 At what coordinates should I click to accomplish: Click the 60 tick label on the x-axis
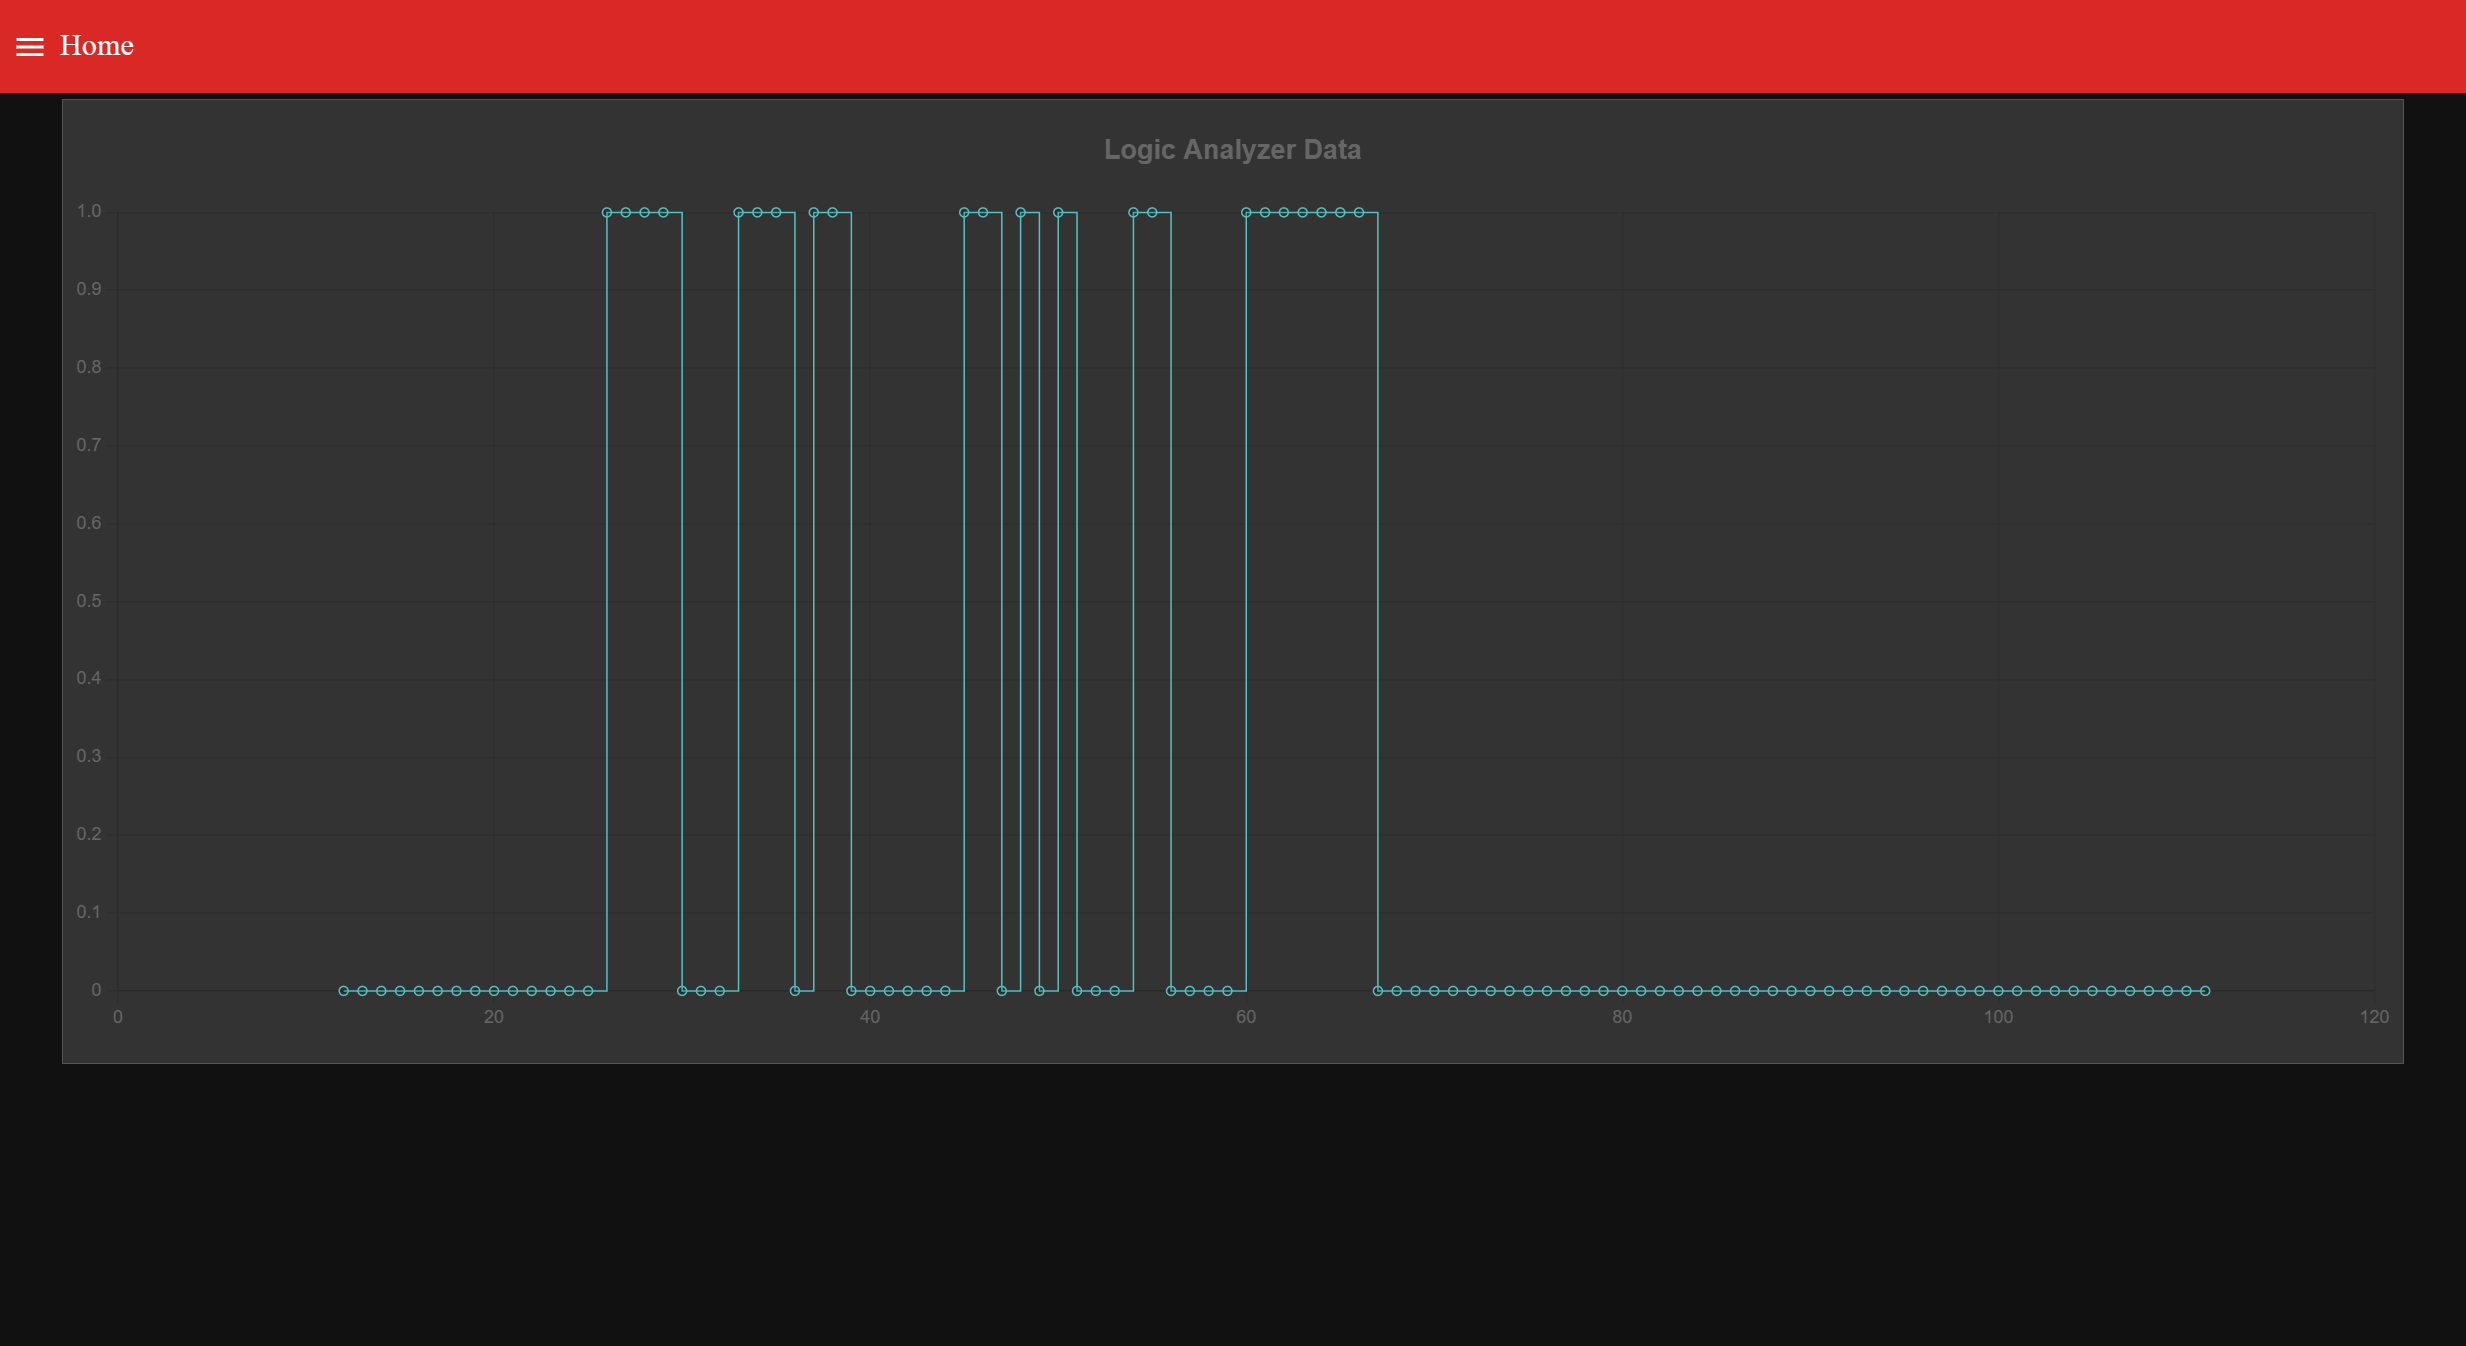pyautogui.click(x=1245, y=1016)
